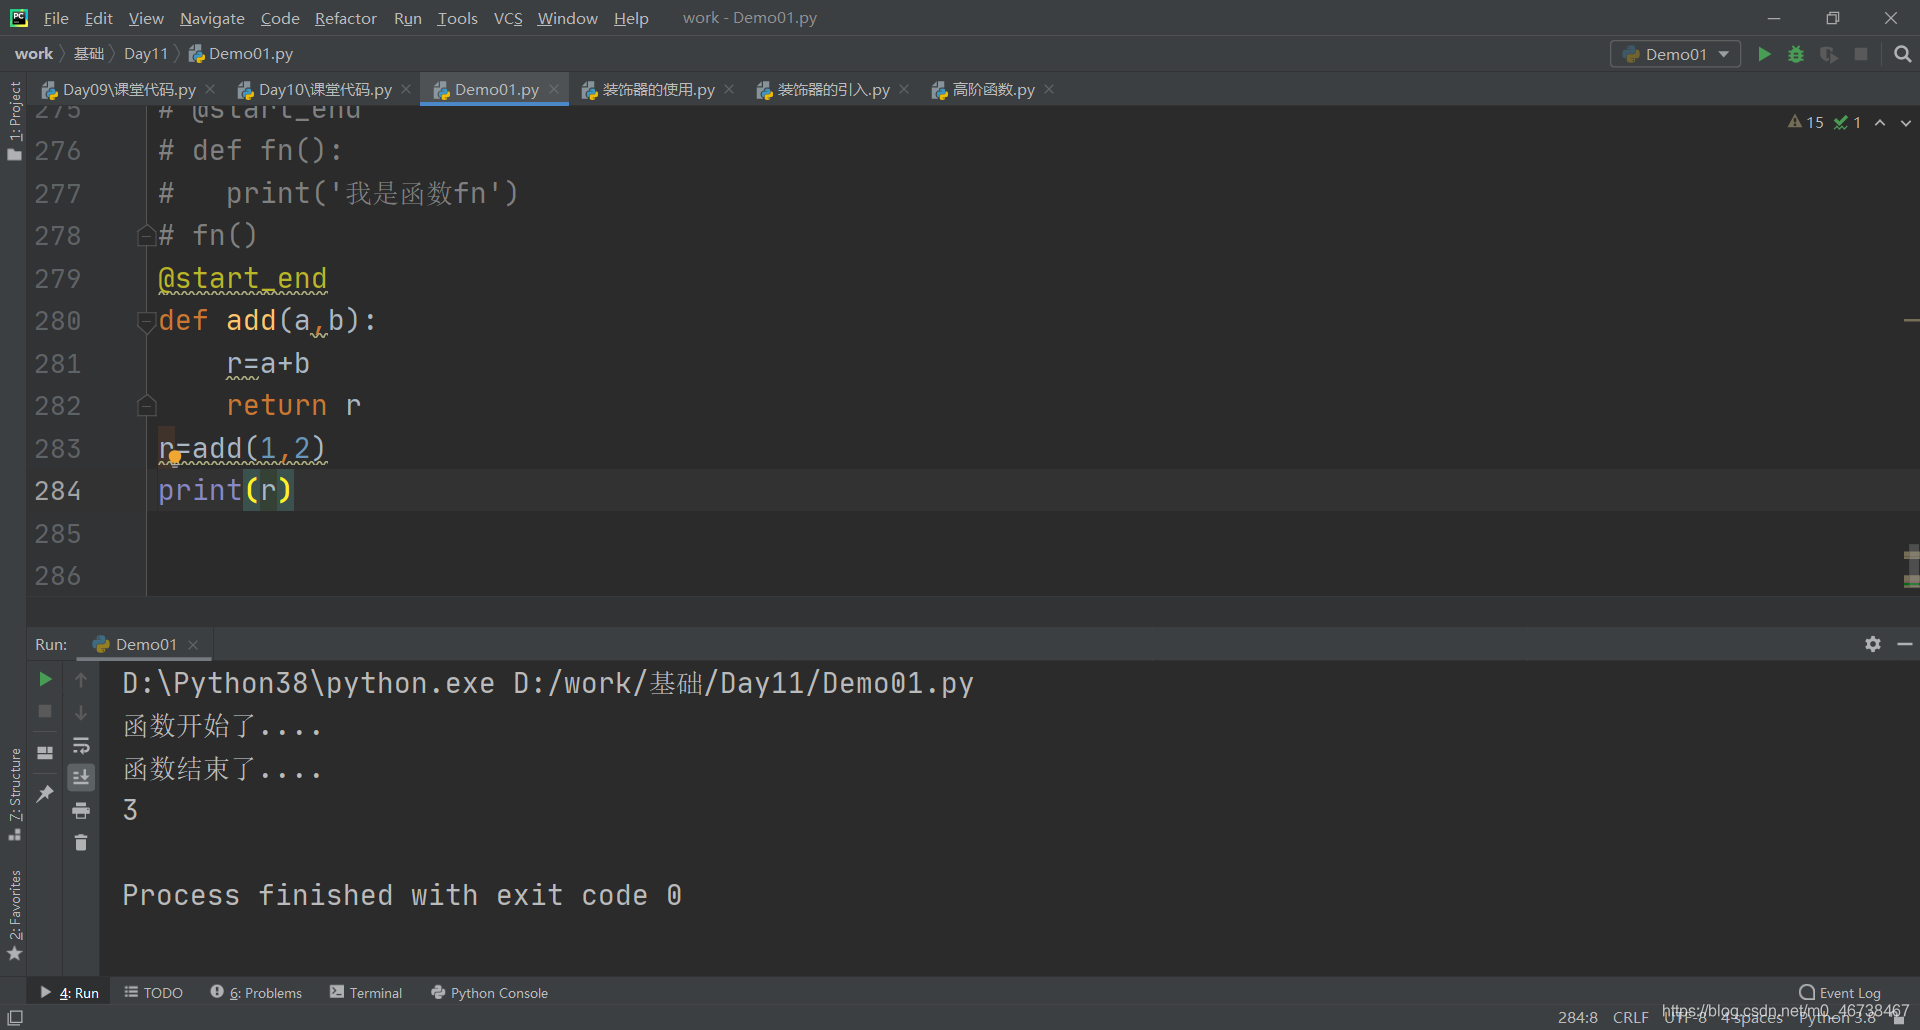
Task: Click the 4: Run tool window button
Action: click(69, 993)
